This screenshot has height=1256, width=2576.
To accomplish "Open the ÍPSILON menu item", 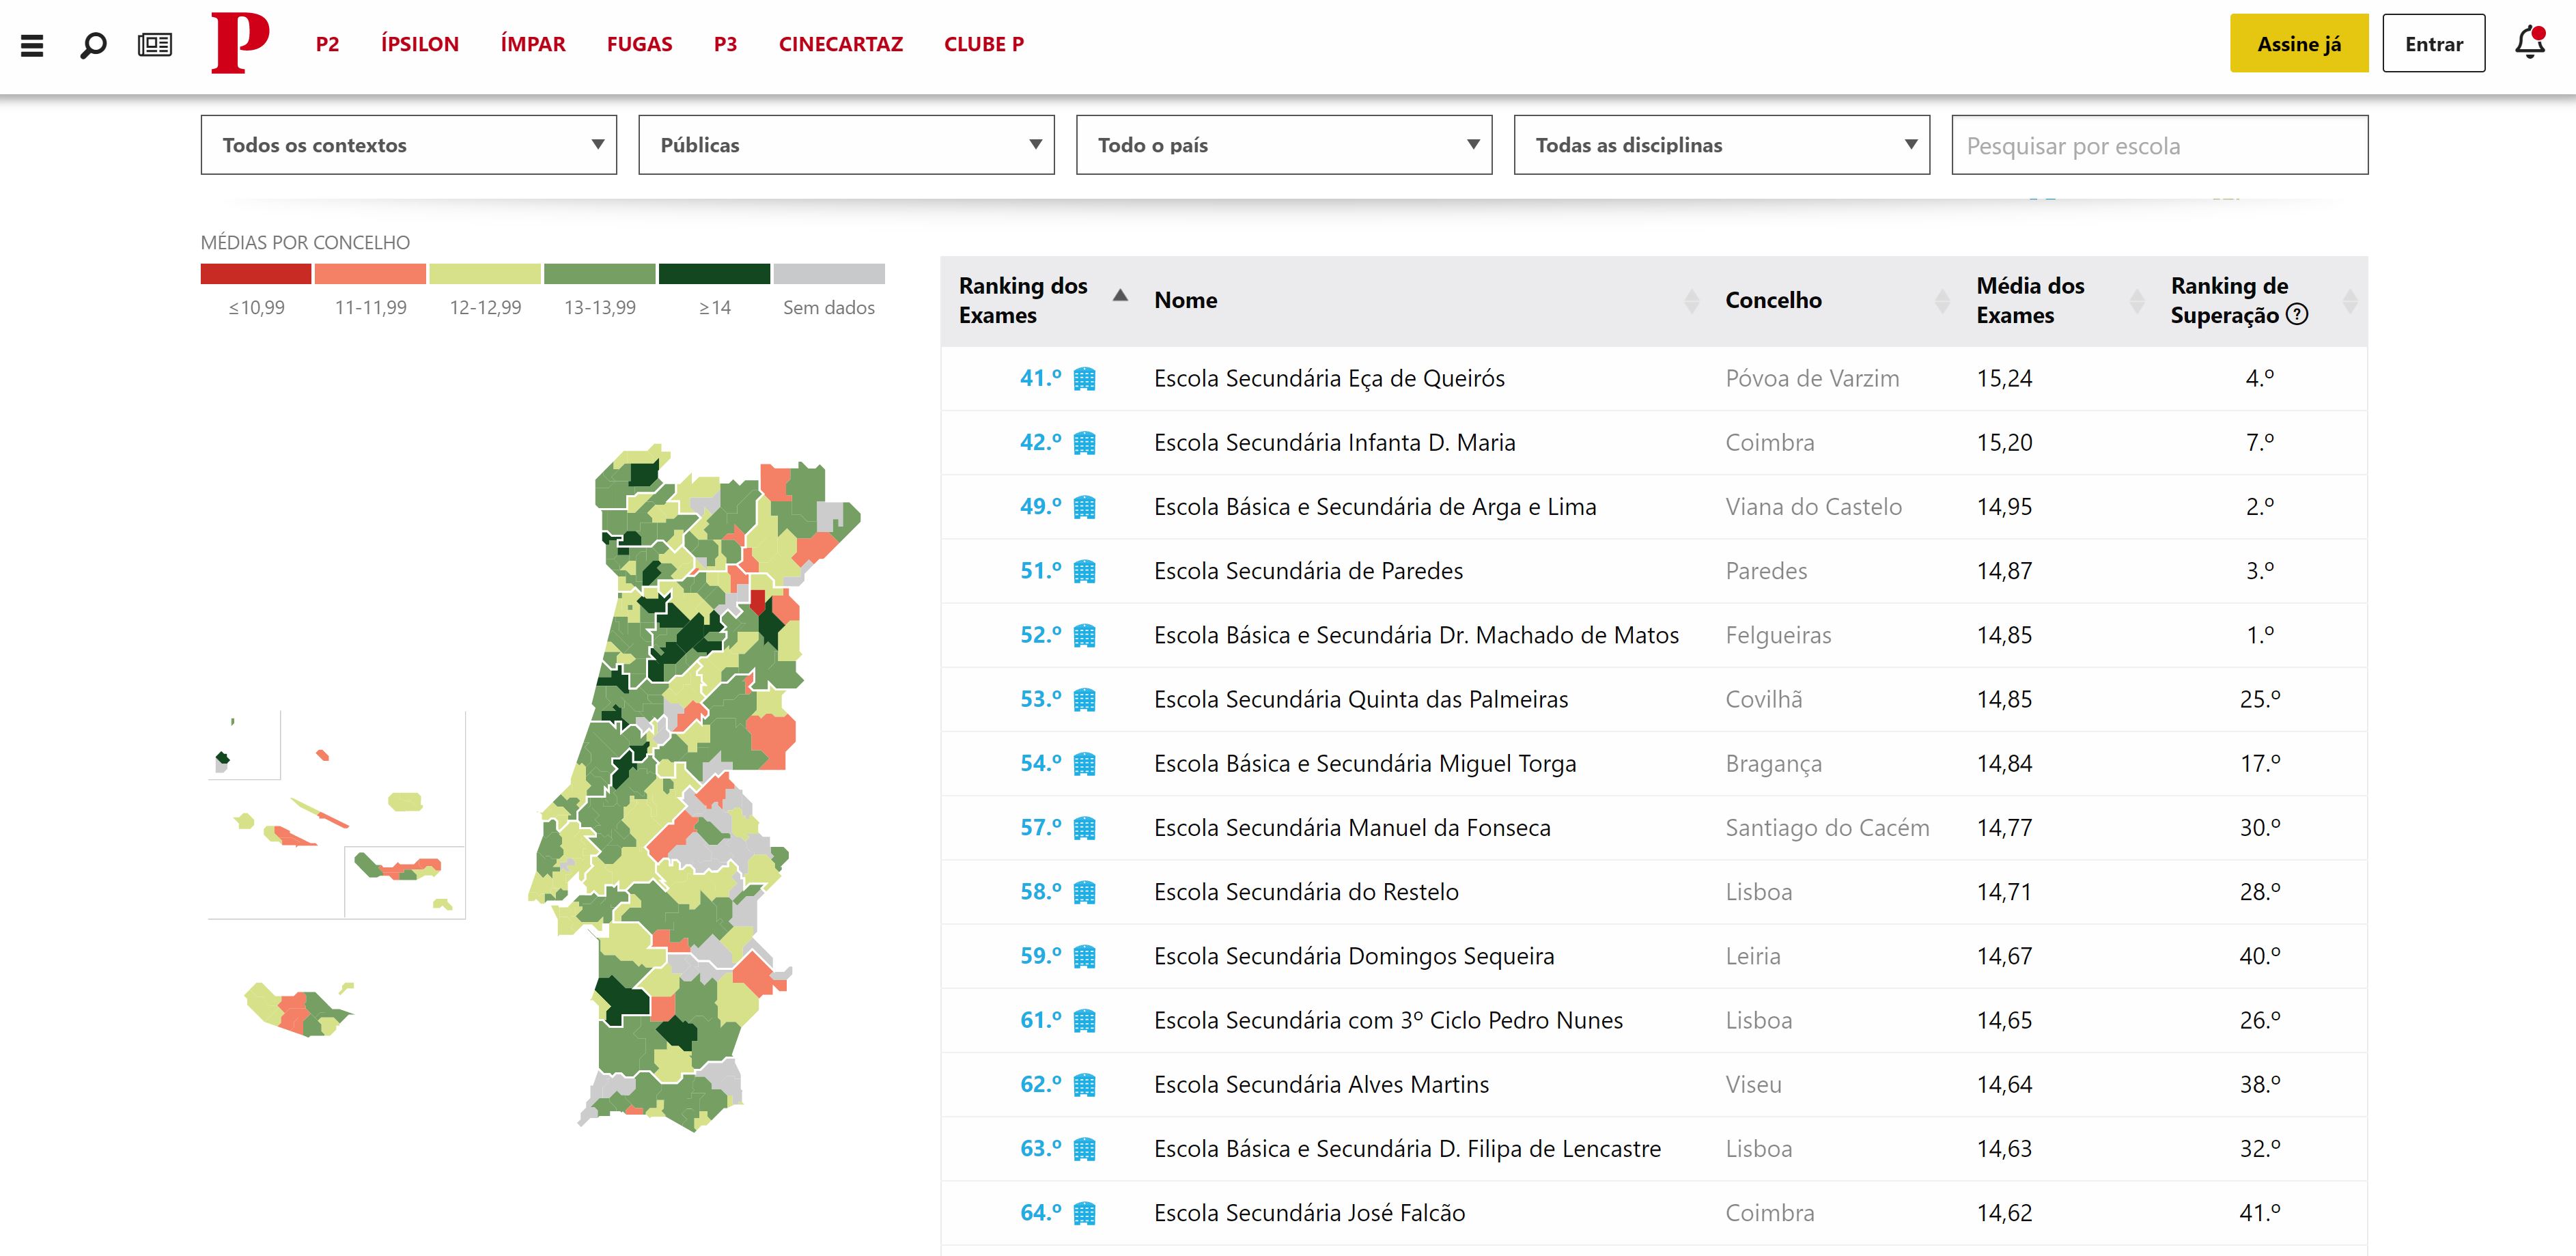I will click(x=419, y=44).
